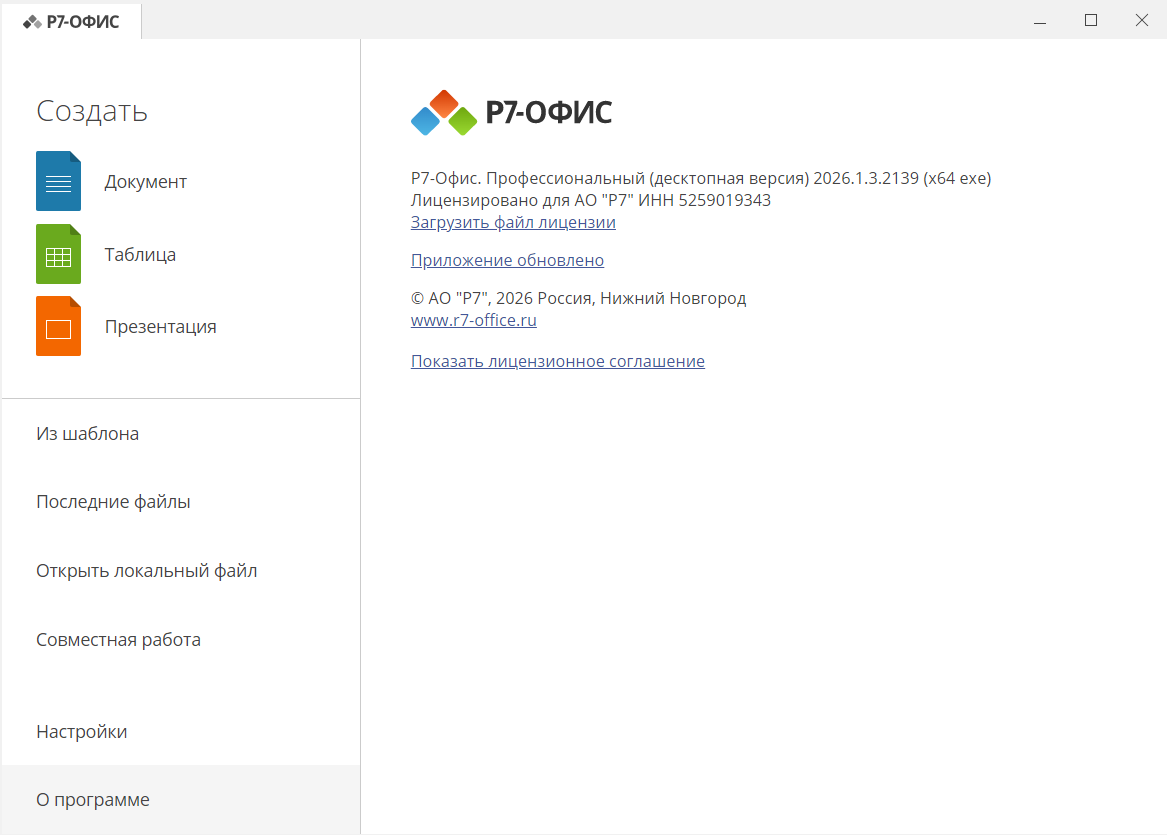Open Показать лицензионное соглашение link
This screenshot has width=1167, height=835.
tap(557, 361)
